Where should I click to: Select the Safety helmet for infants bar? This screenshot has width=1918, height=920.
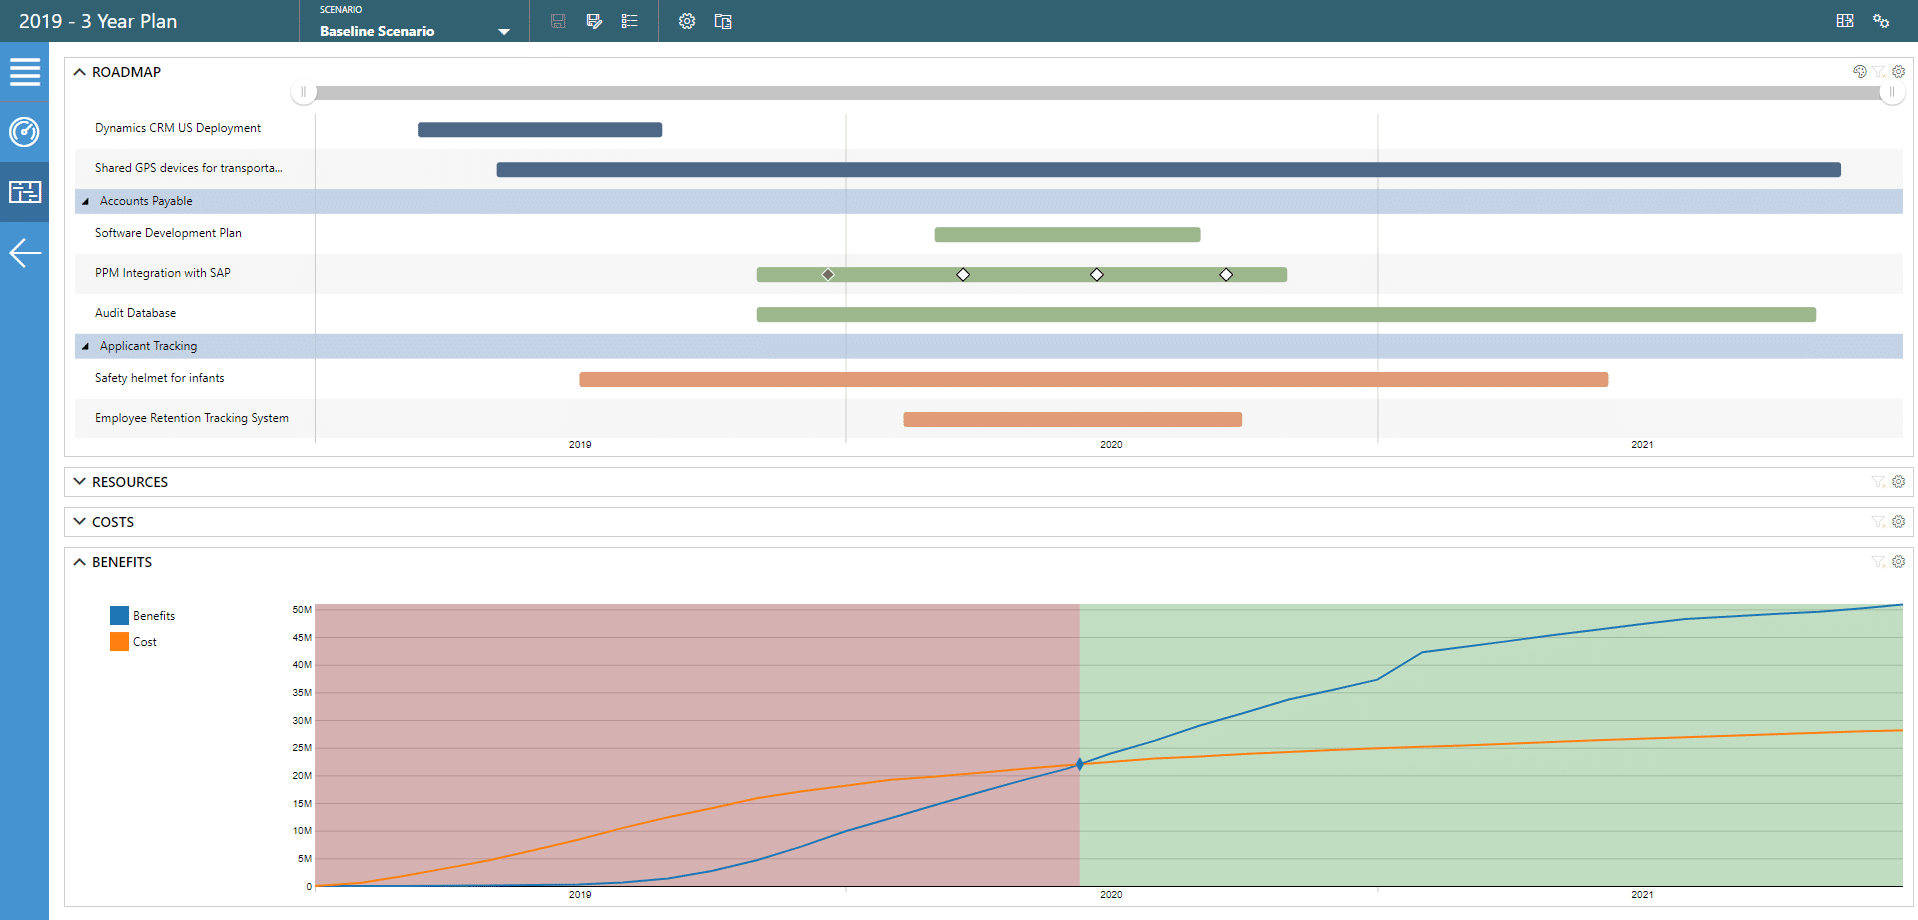pyautogui.click(x=1093, y=380)
